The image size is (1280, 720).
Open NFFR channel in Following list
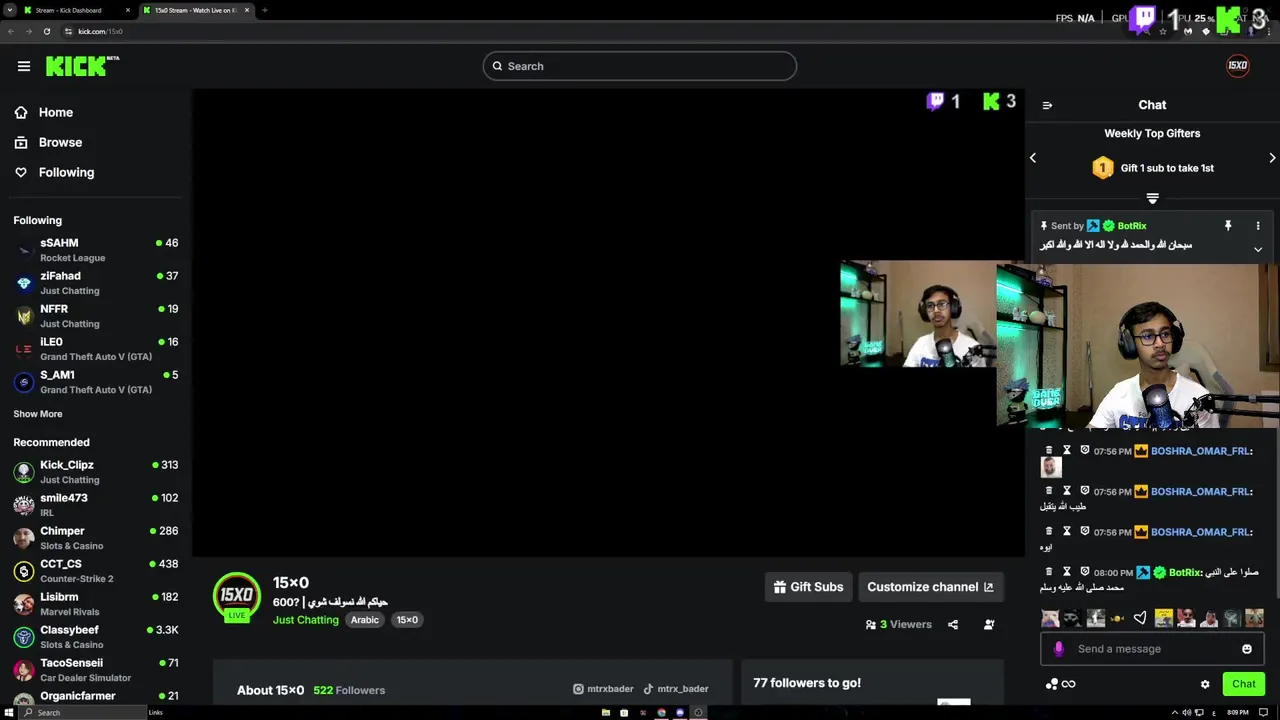coord(96,316)
